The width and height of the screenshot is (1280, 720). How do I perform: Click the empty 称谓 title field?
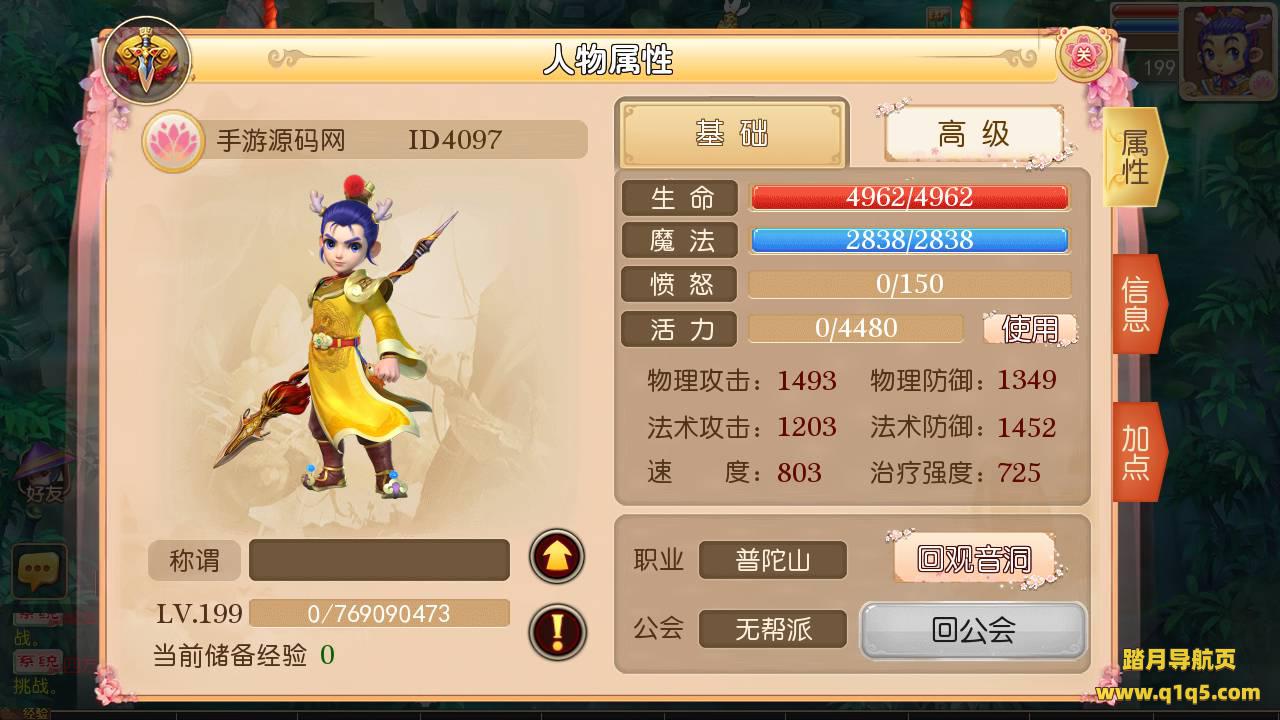[379, 560]
